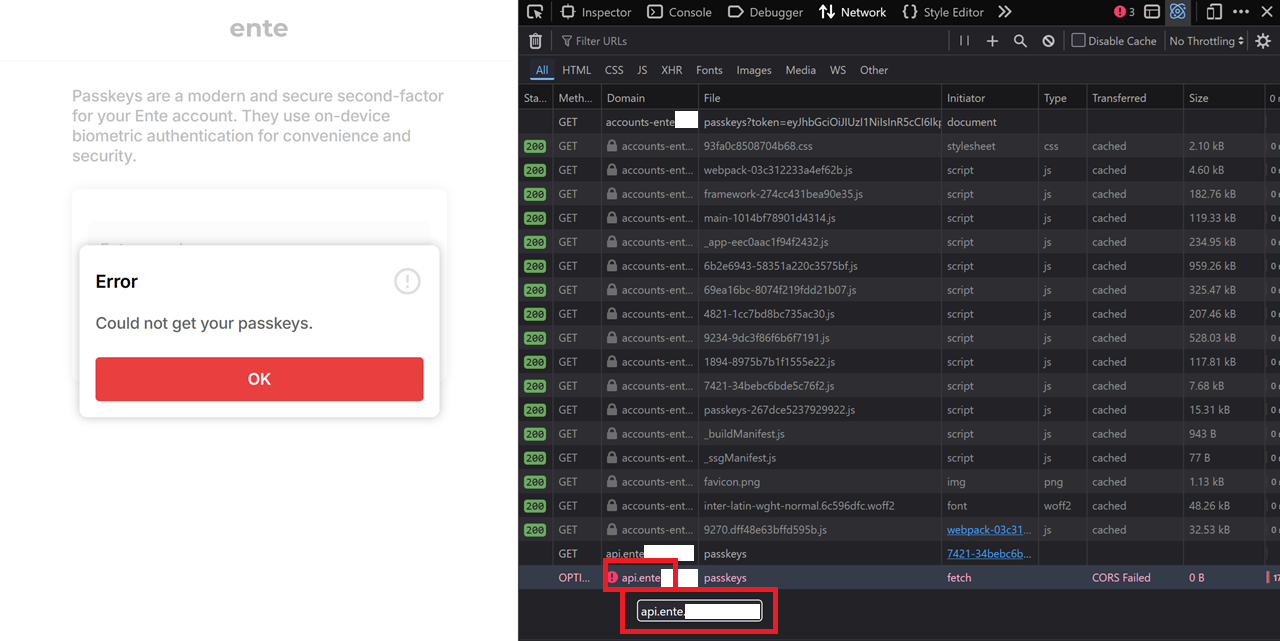Image resolution: width=1280 pixels, height=641 pixels.
Task: Toggle the split console panel icon
Action: 1152,12
